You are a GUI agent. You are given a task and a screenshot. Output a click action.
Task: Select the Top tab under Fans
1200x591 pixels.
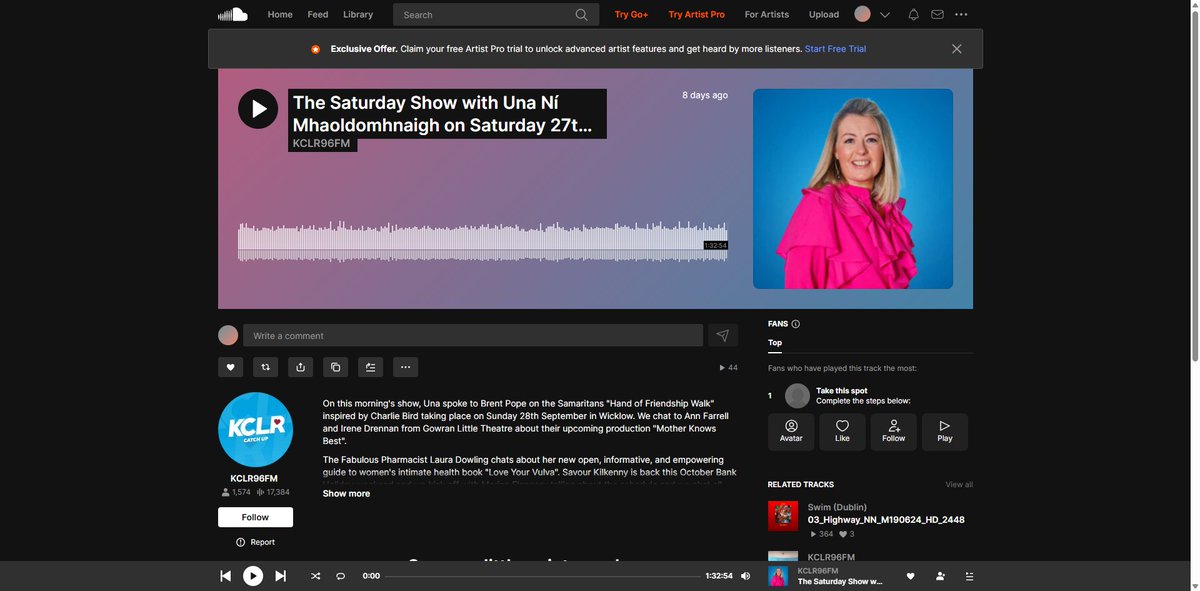(775, 343)
